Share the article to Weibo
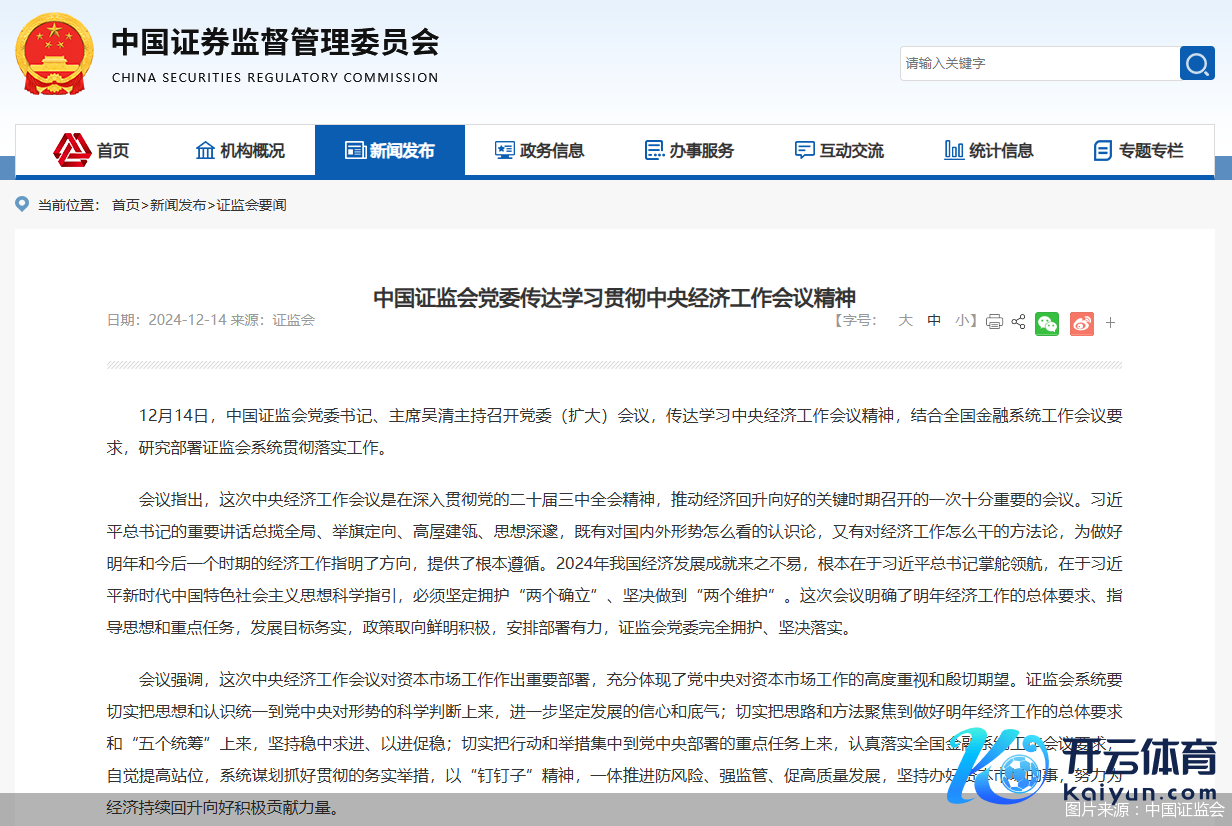Screen dimensions: 1232x826 (x=1081, y=323)
